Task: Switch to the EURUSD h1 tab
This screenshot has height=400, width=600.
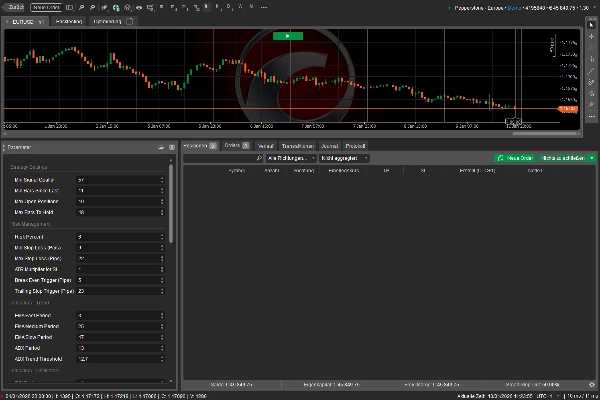Action: click(x=25, y=22)
